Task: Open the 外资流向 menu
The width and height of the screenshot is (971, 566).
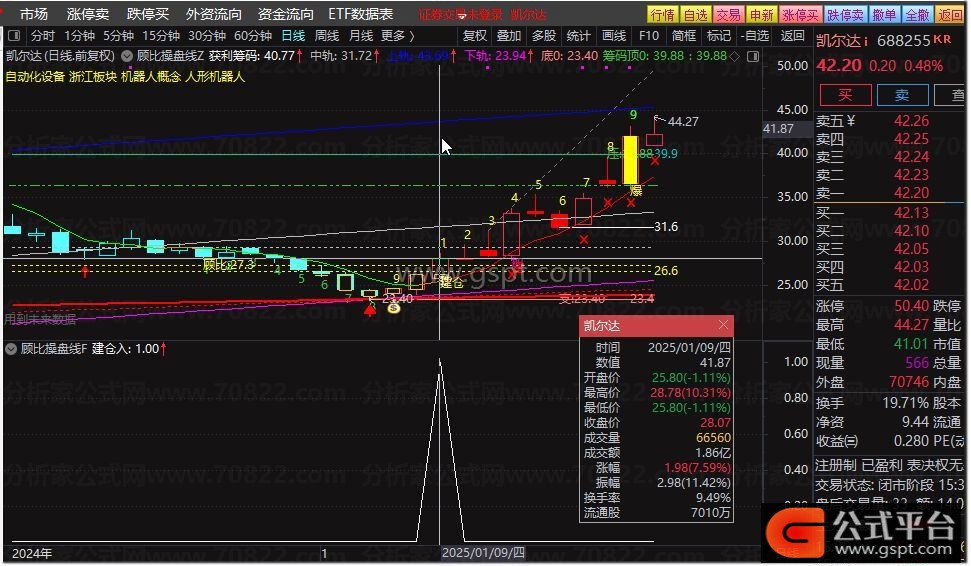Action: (214, 14)
